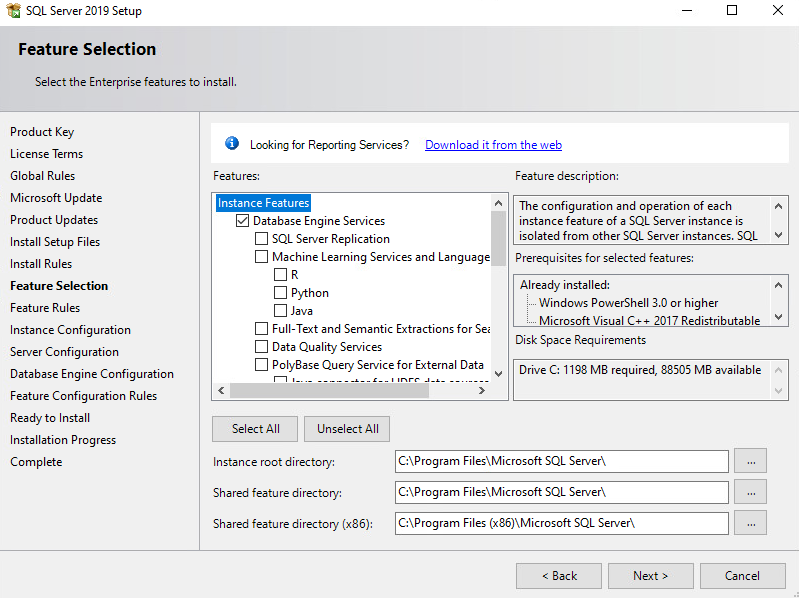The width and height of the screenshot is (799, 598).
Task: Browse for Instance root directory
Action: click(751, 461)
